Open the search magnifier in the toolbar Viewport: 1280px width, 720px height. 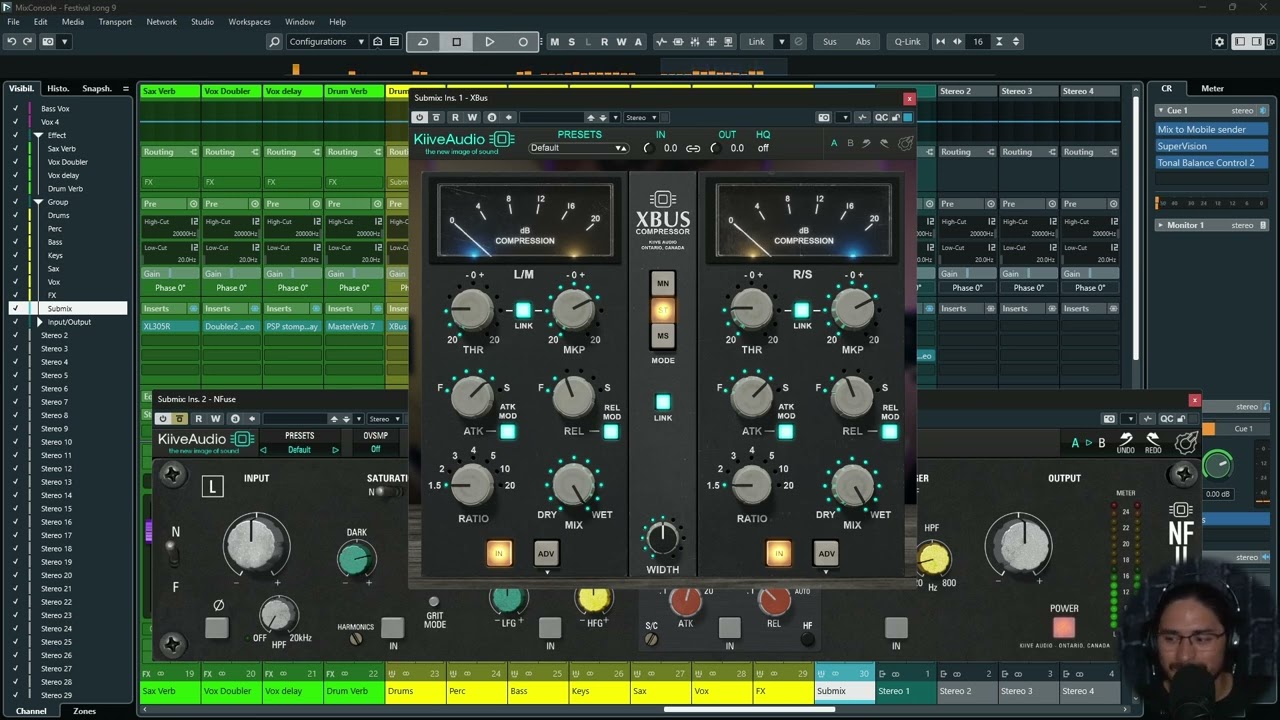274,42
